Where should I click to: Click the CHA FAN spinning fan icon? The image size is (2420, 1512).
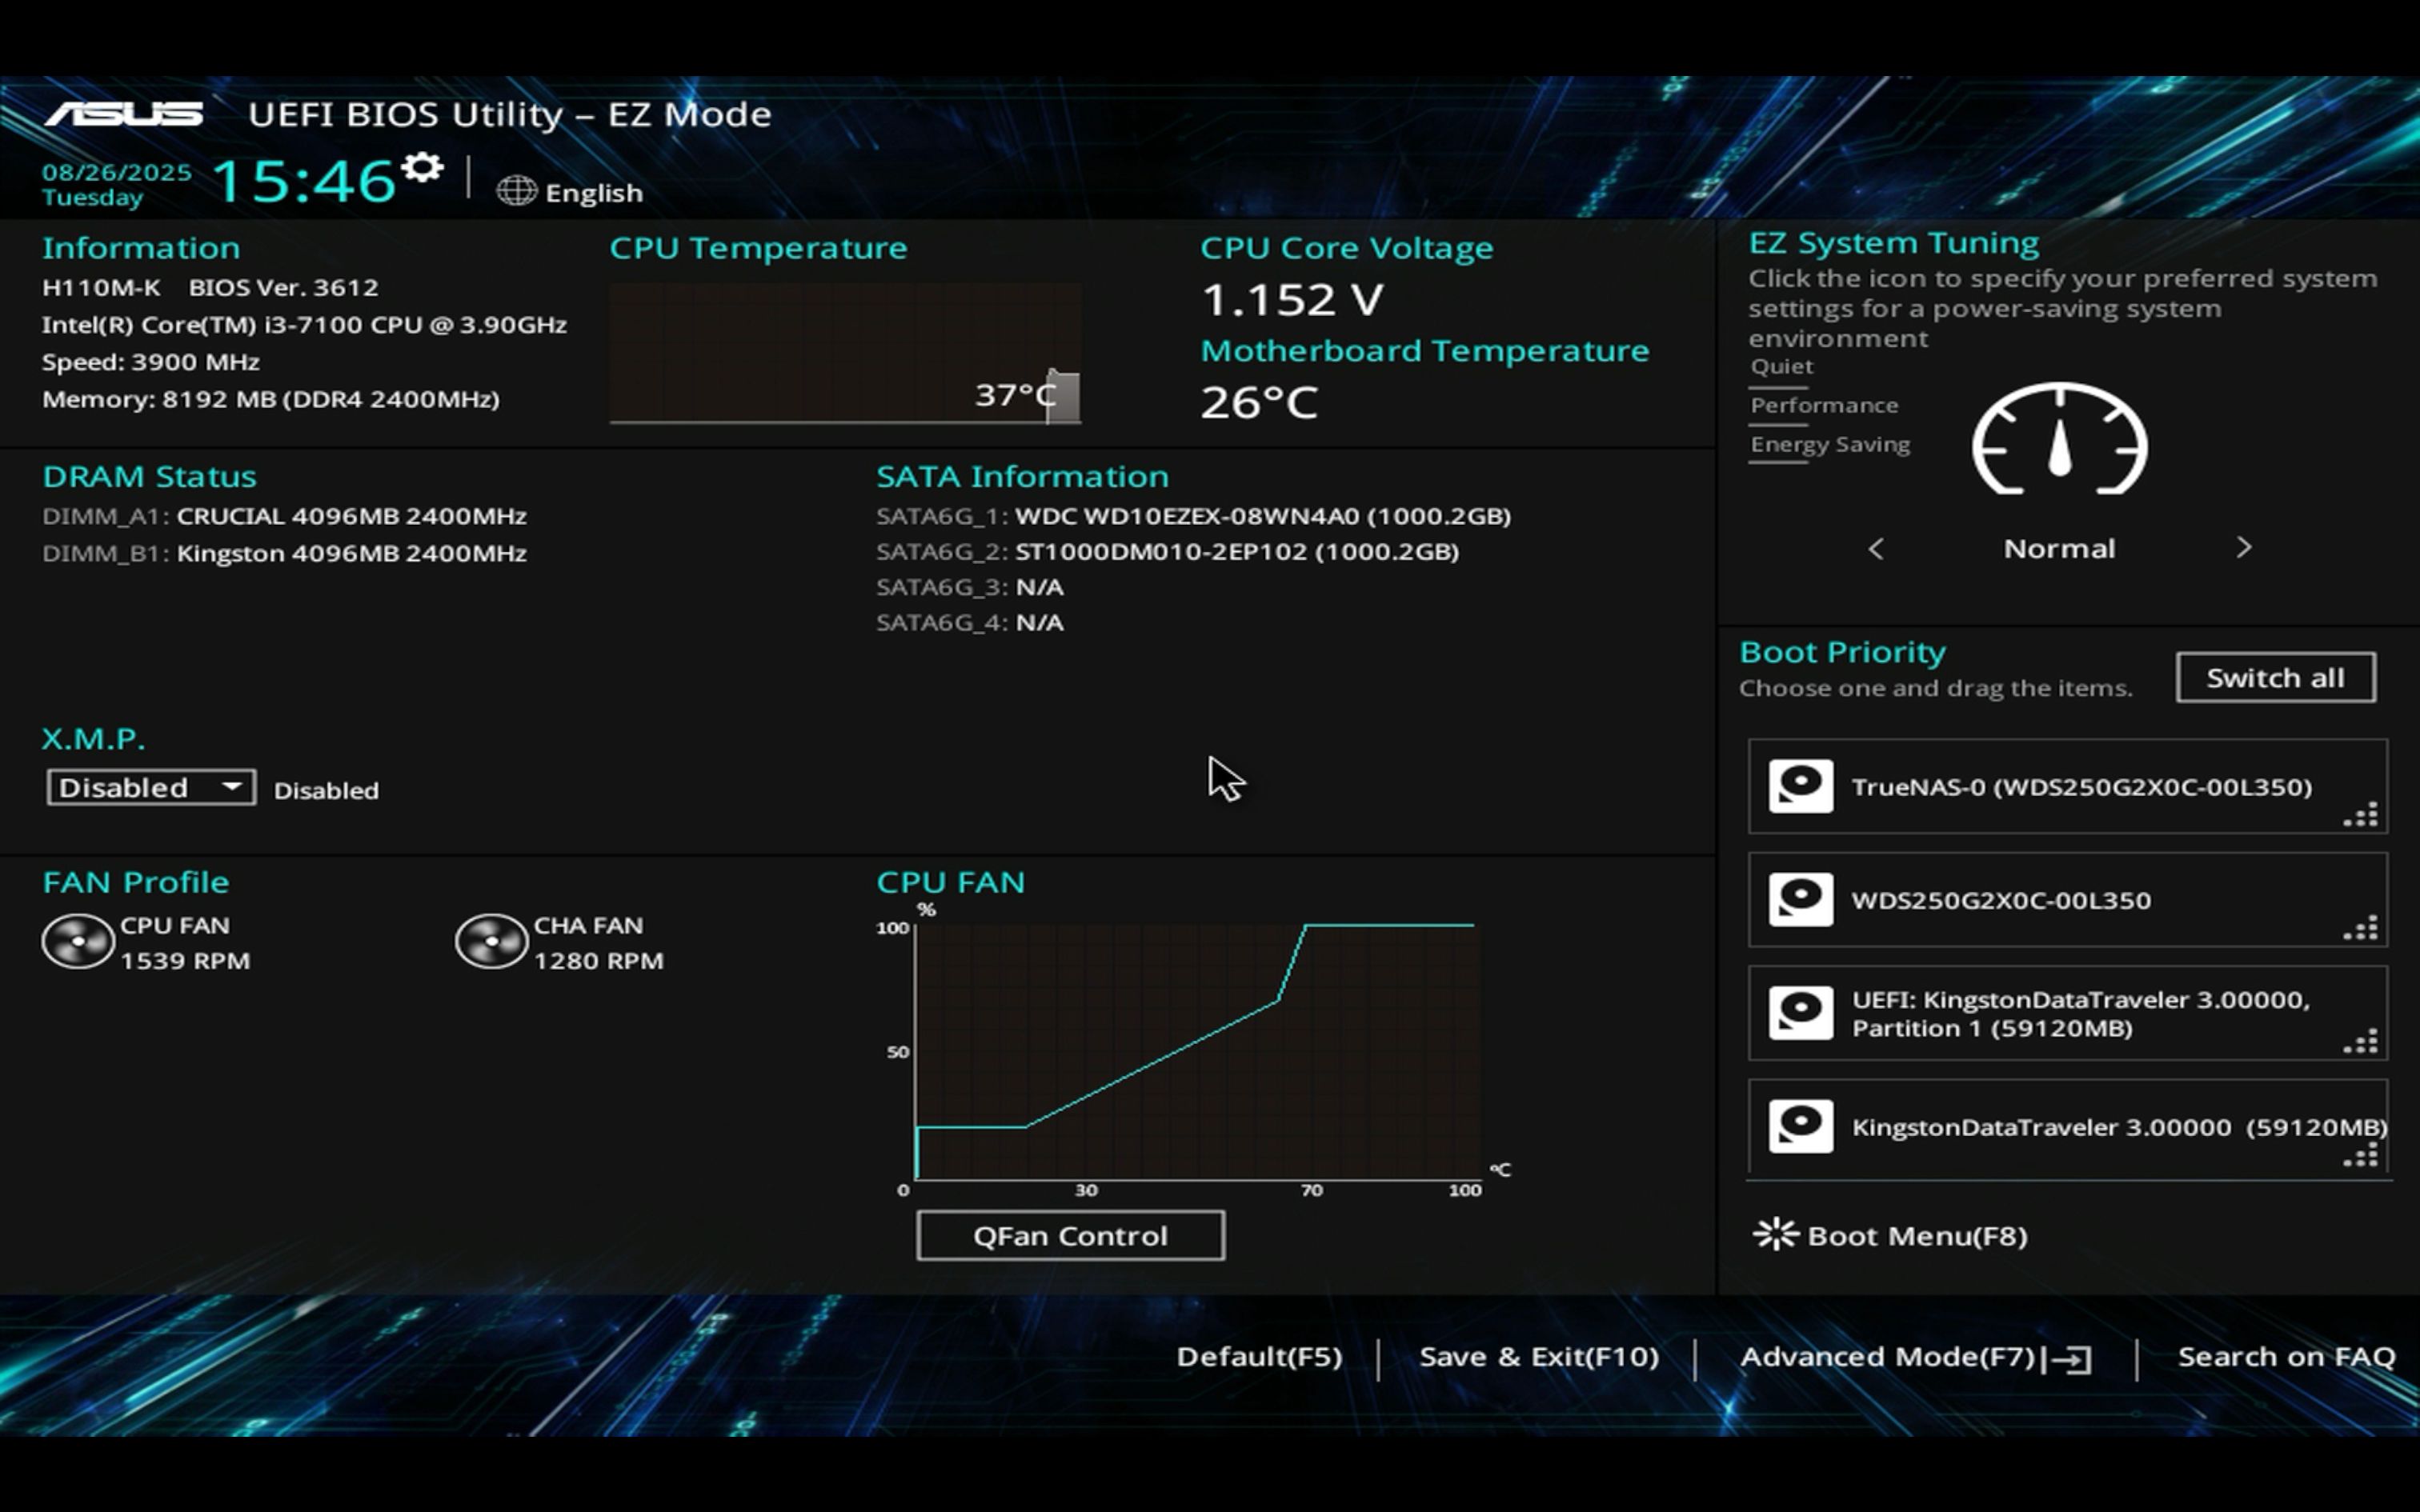(491, 941)
